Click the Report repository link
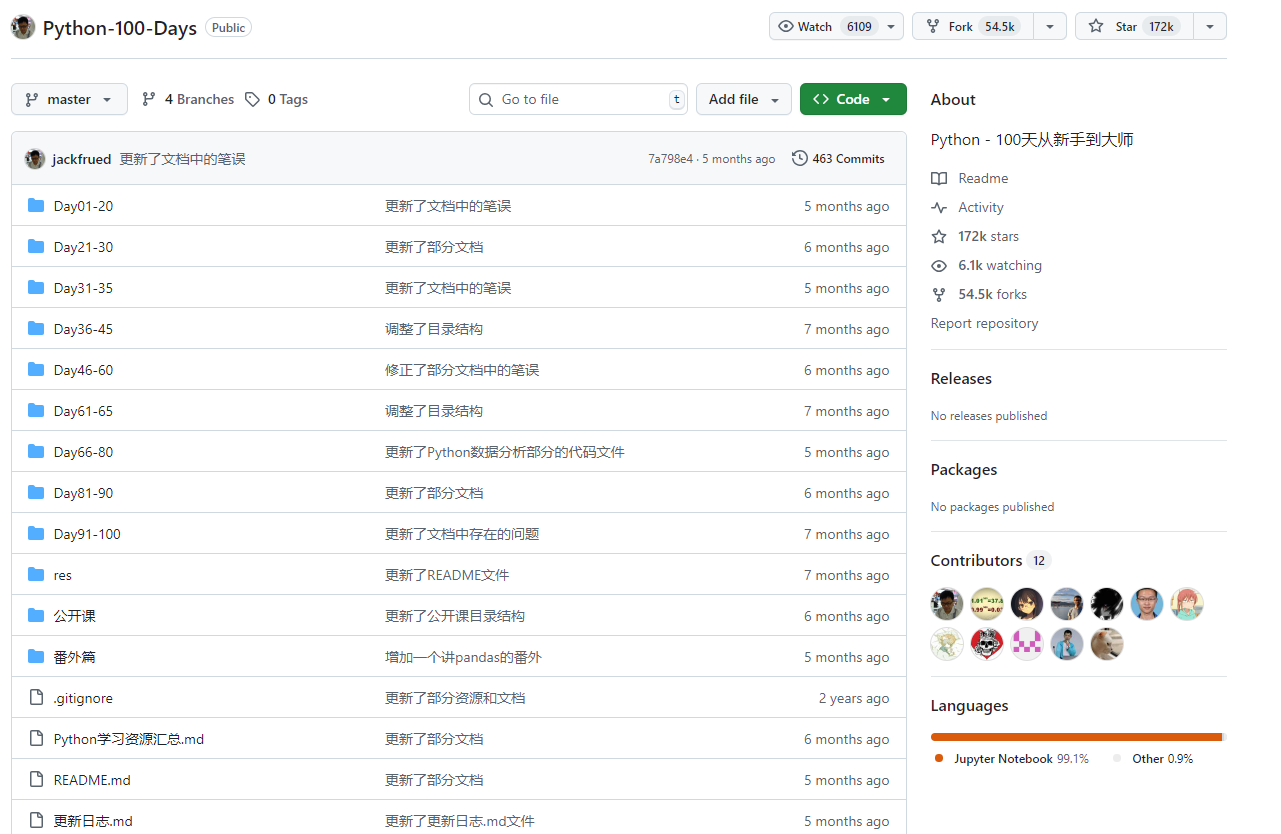 pyautogui.click(x=984, y=323)
